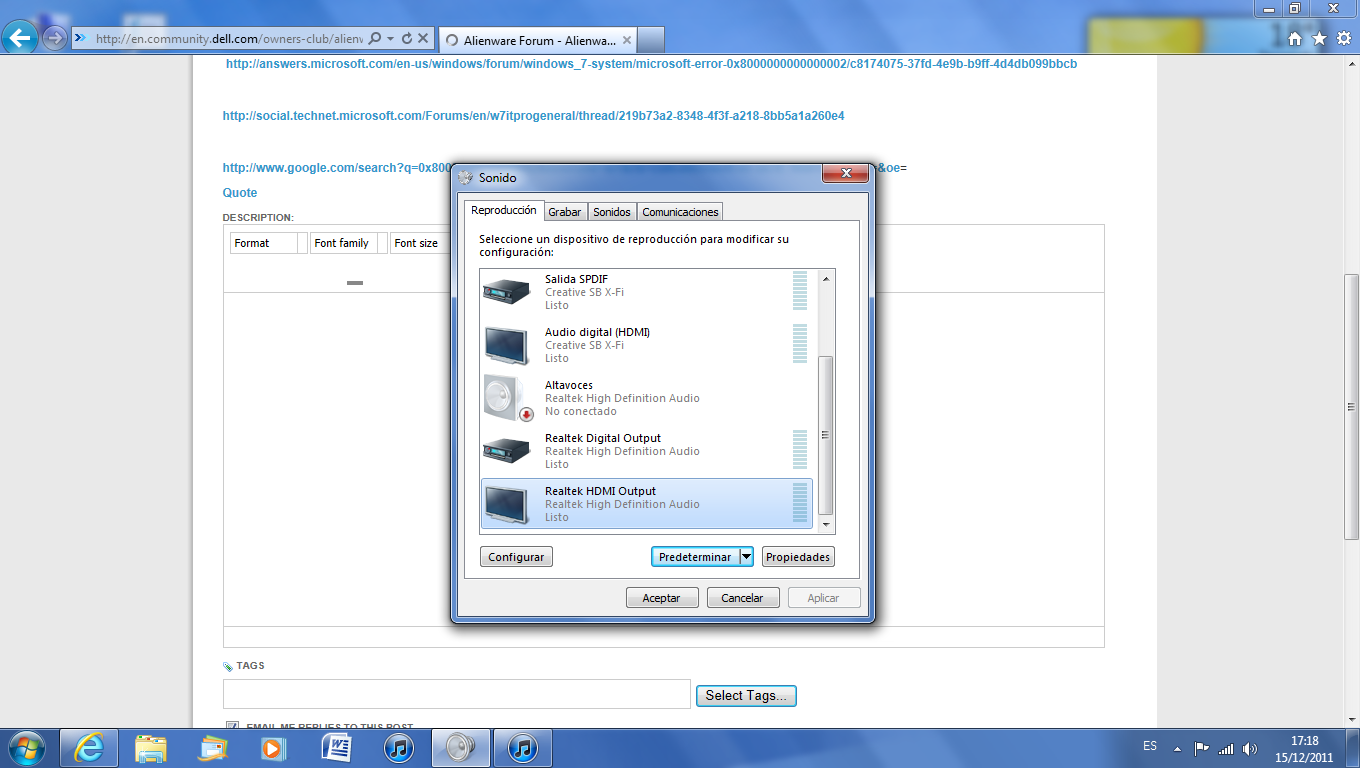This screenshot has height=768, width=1360.
Task: Click the volume icon in system tray
Action: tap(1250, 748)
